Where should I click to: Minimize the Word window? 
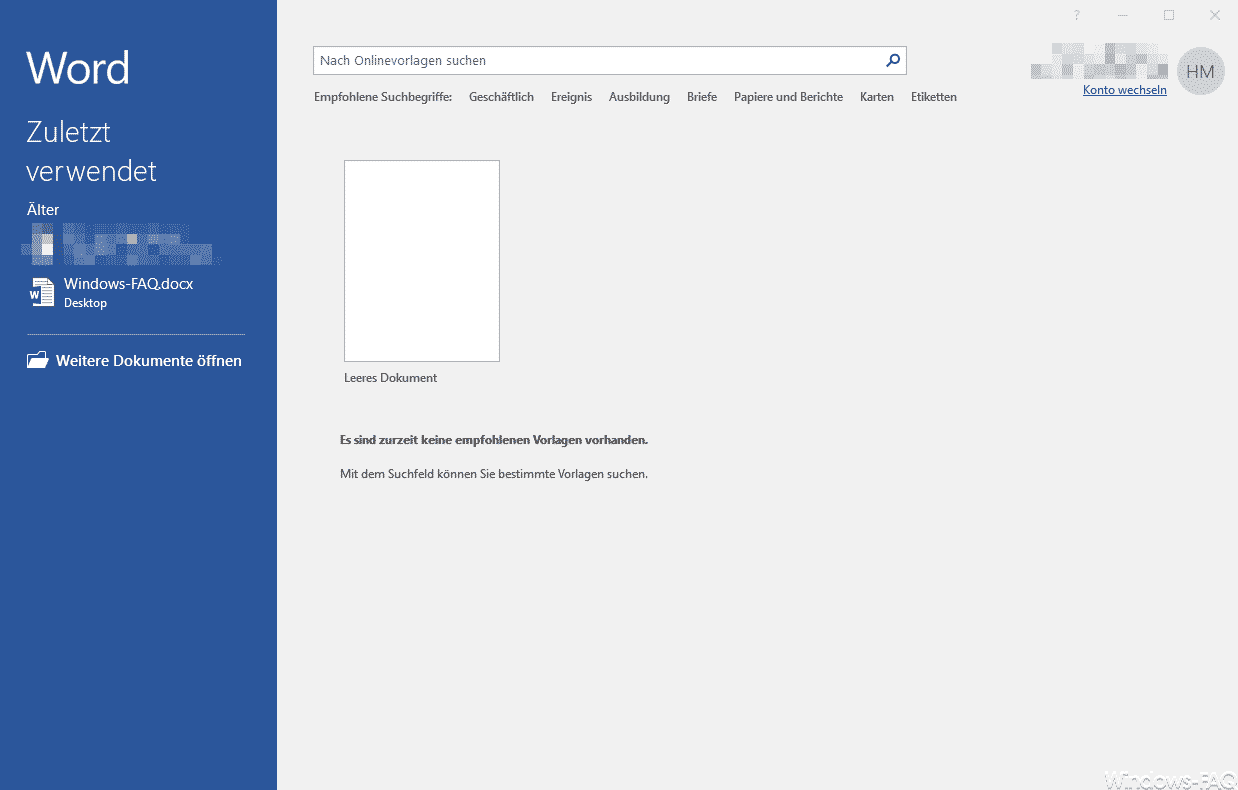pyautogui.click(x=1123, y=15)
